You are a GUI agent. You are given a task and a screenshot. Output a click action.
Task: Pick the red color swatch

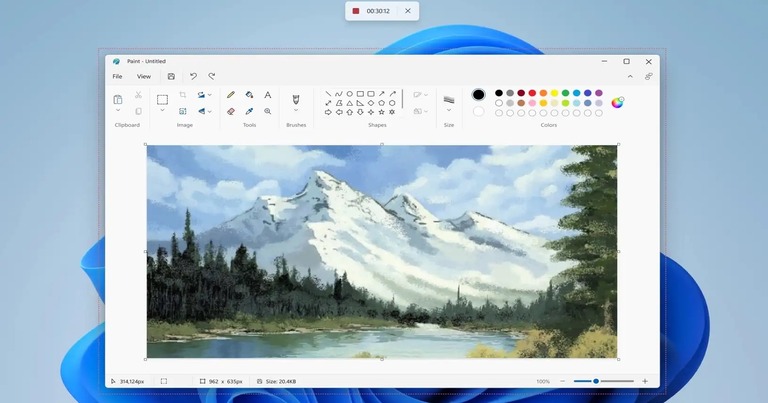(x=532, y=93)
